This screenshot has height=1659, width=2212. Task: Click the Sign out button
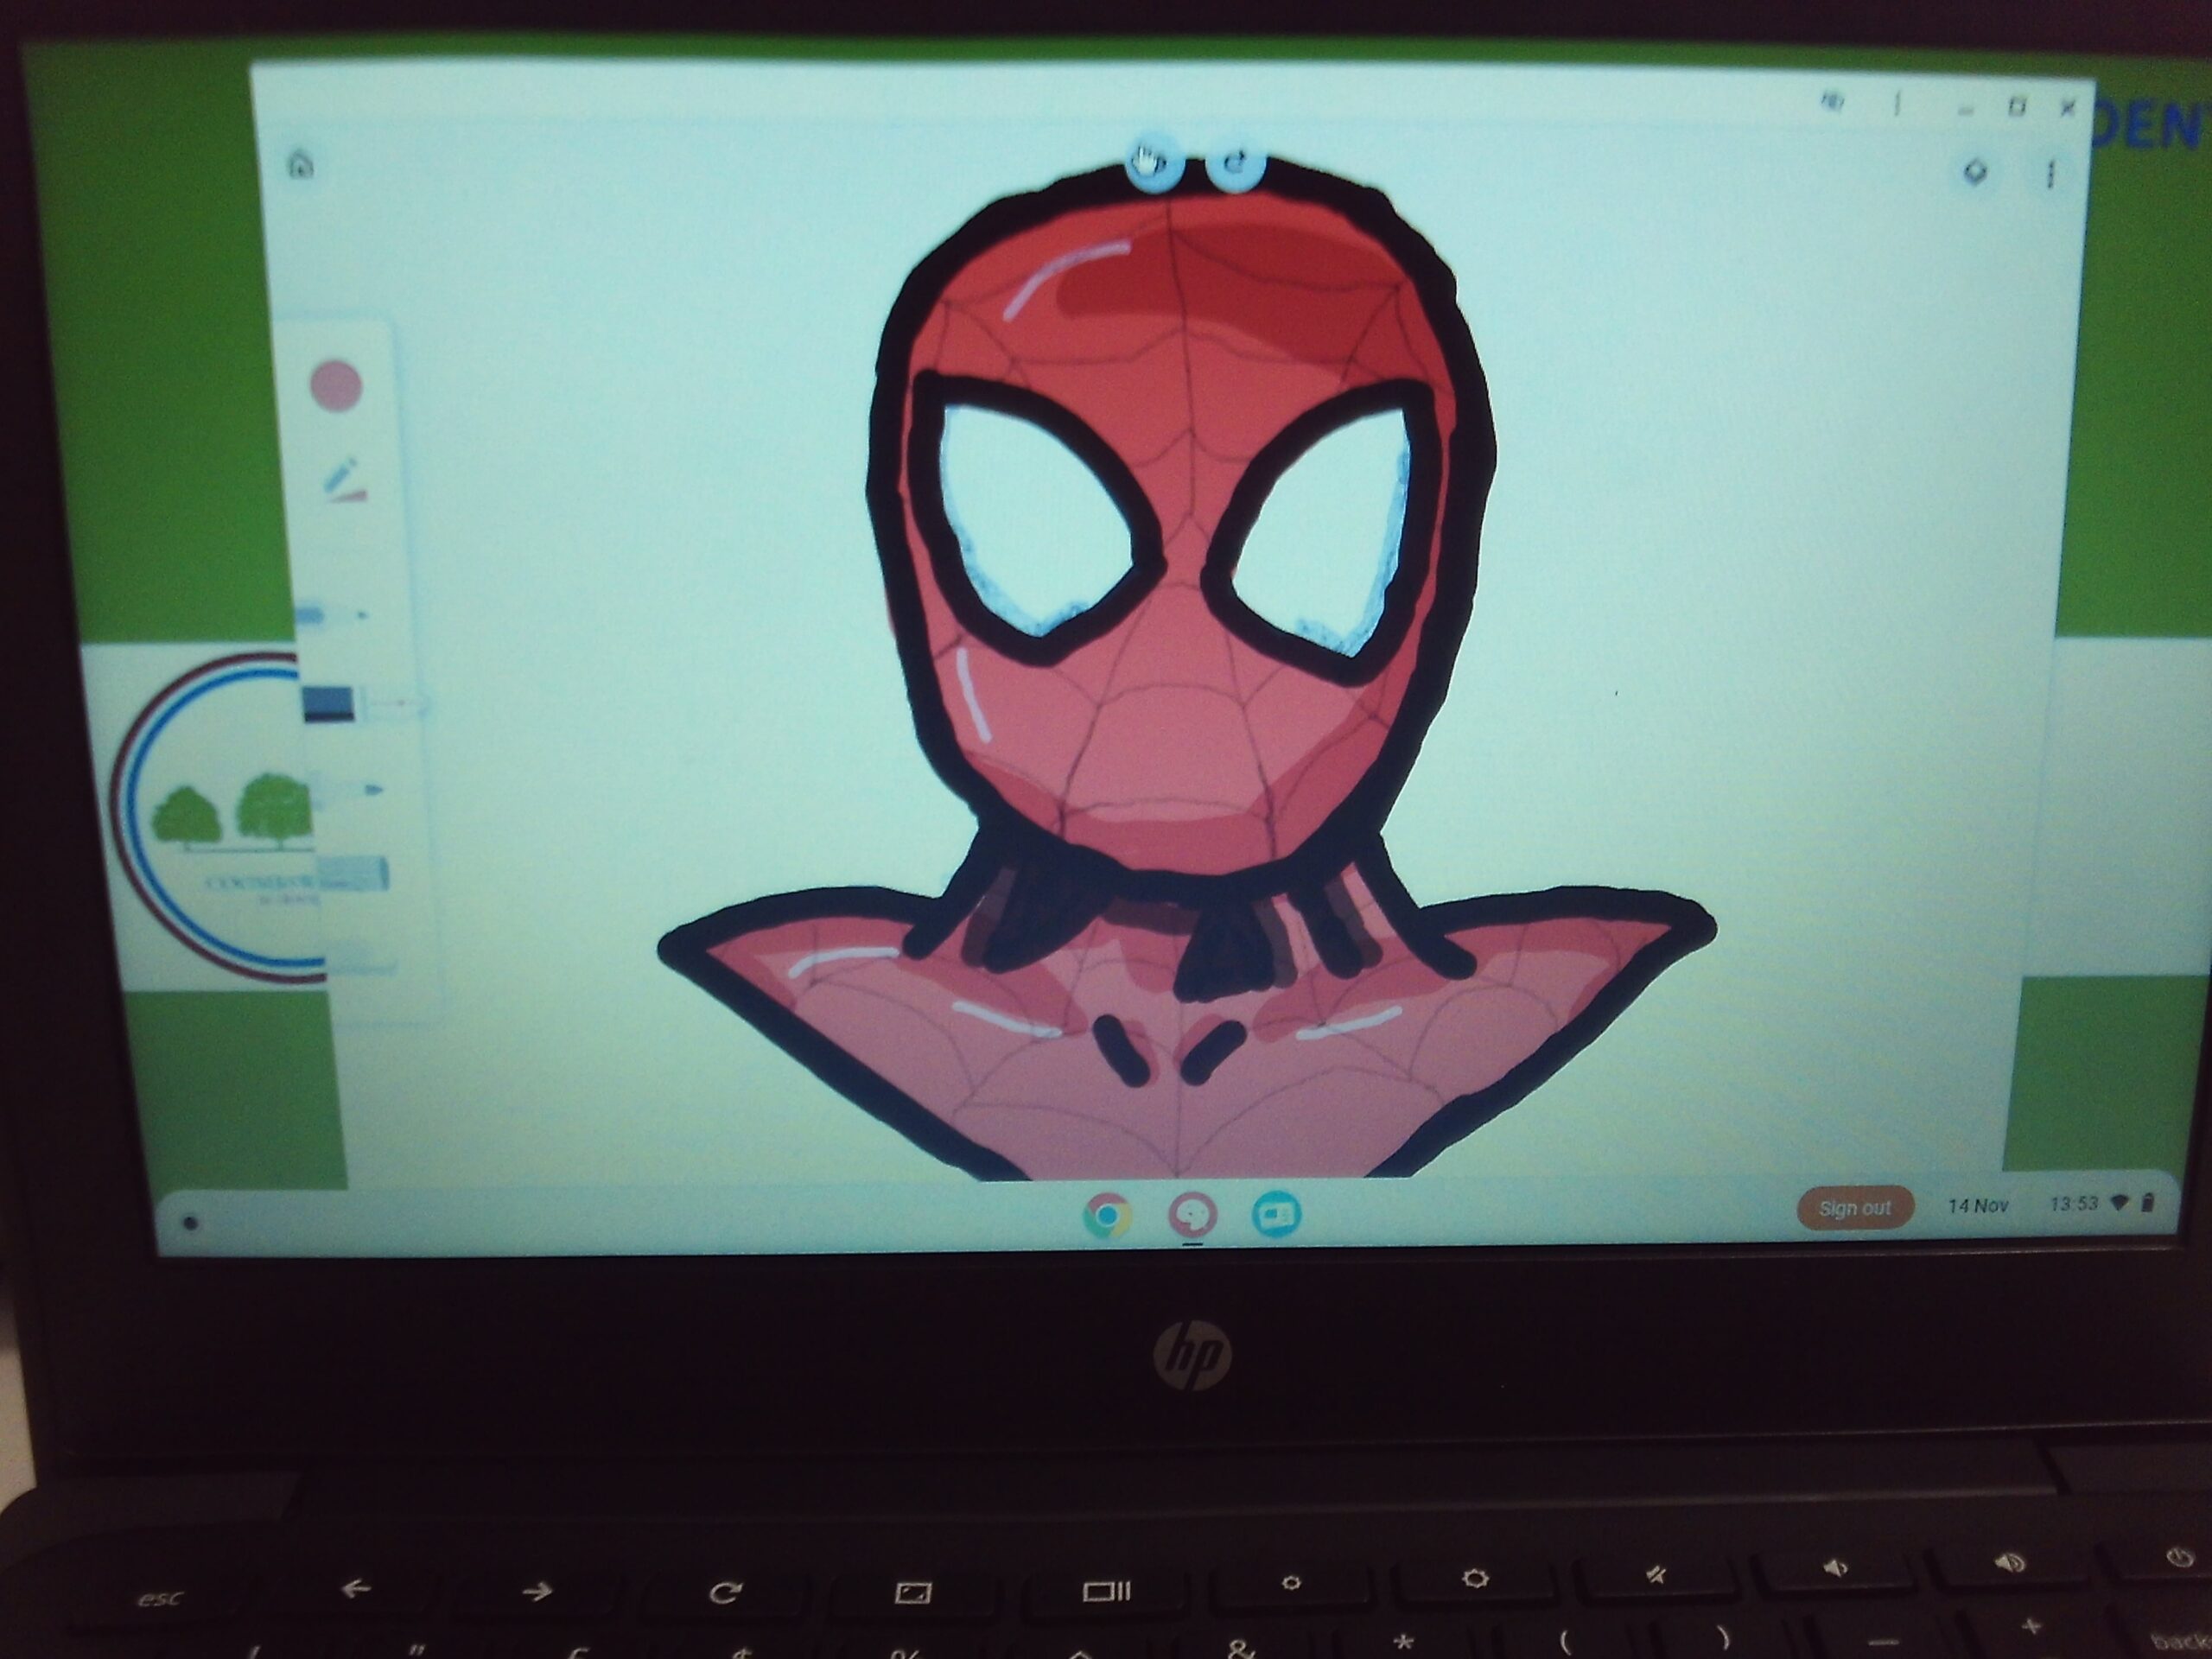[x=1854, y=1208]
